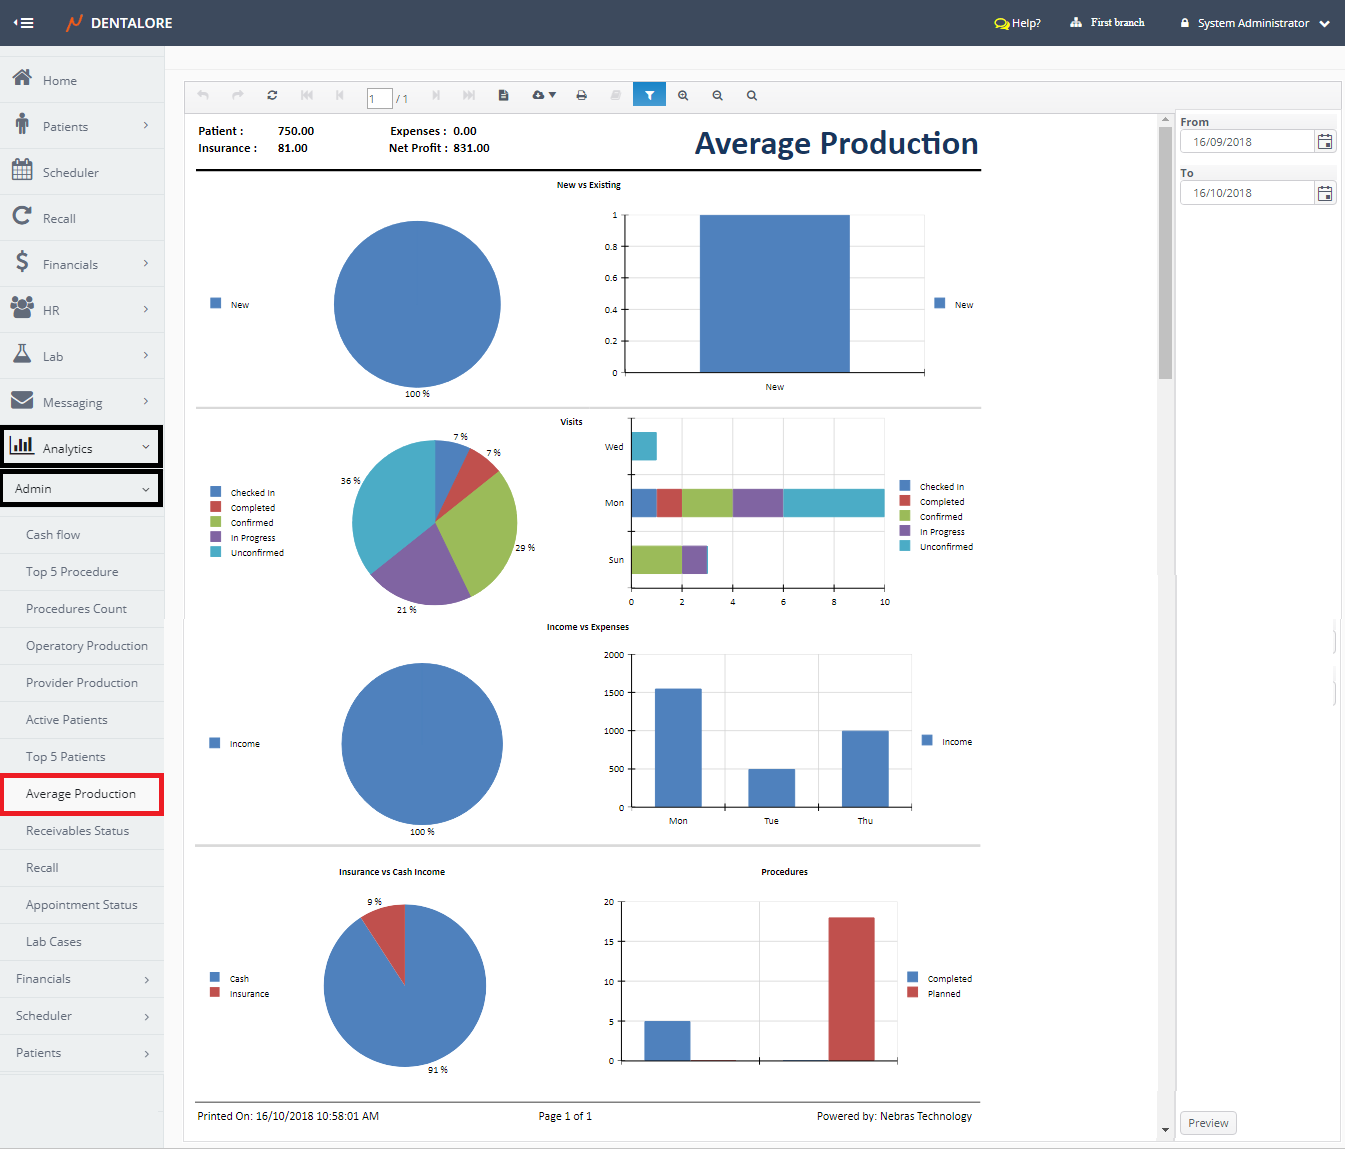This screenshot has height=1149, width=1345.
Task: Click the report vertical scrollbar thumb
Action: click(x=1165, y=250)
